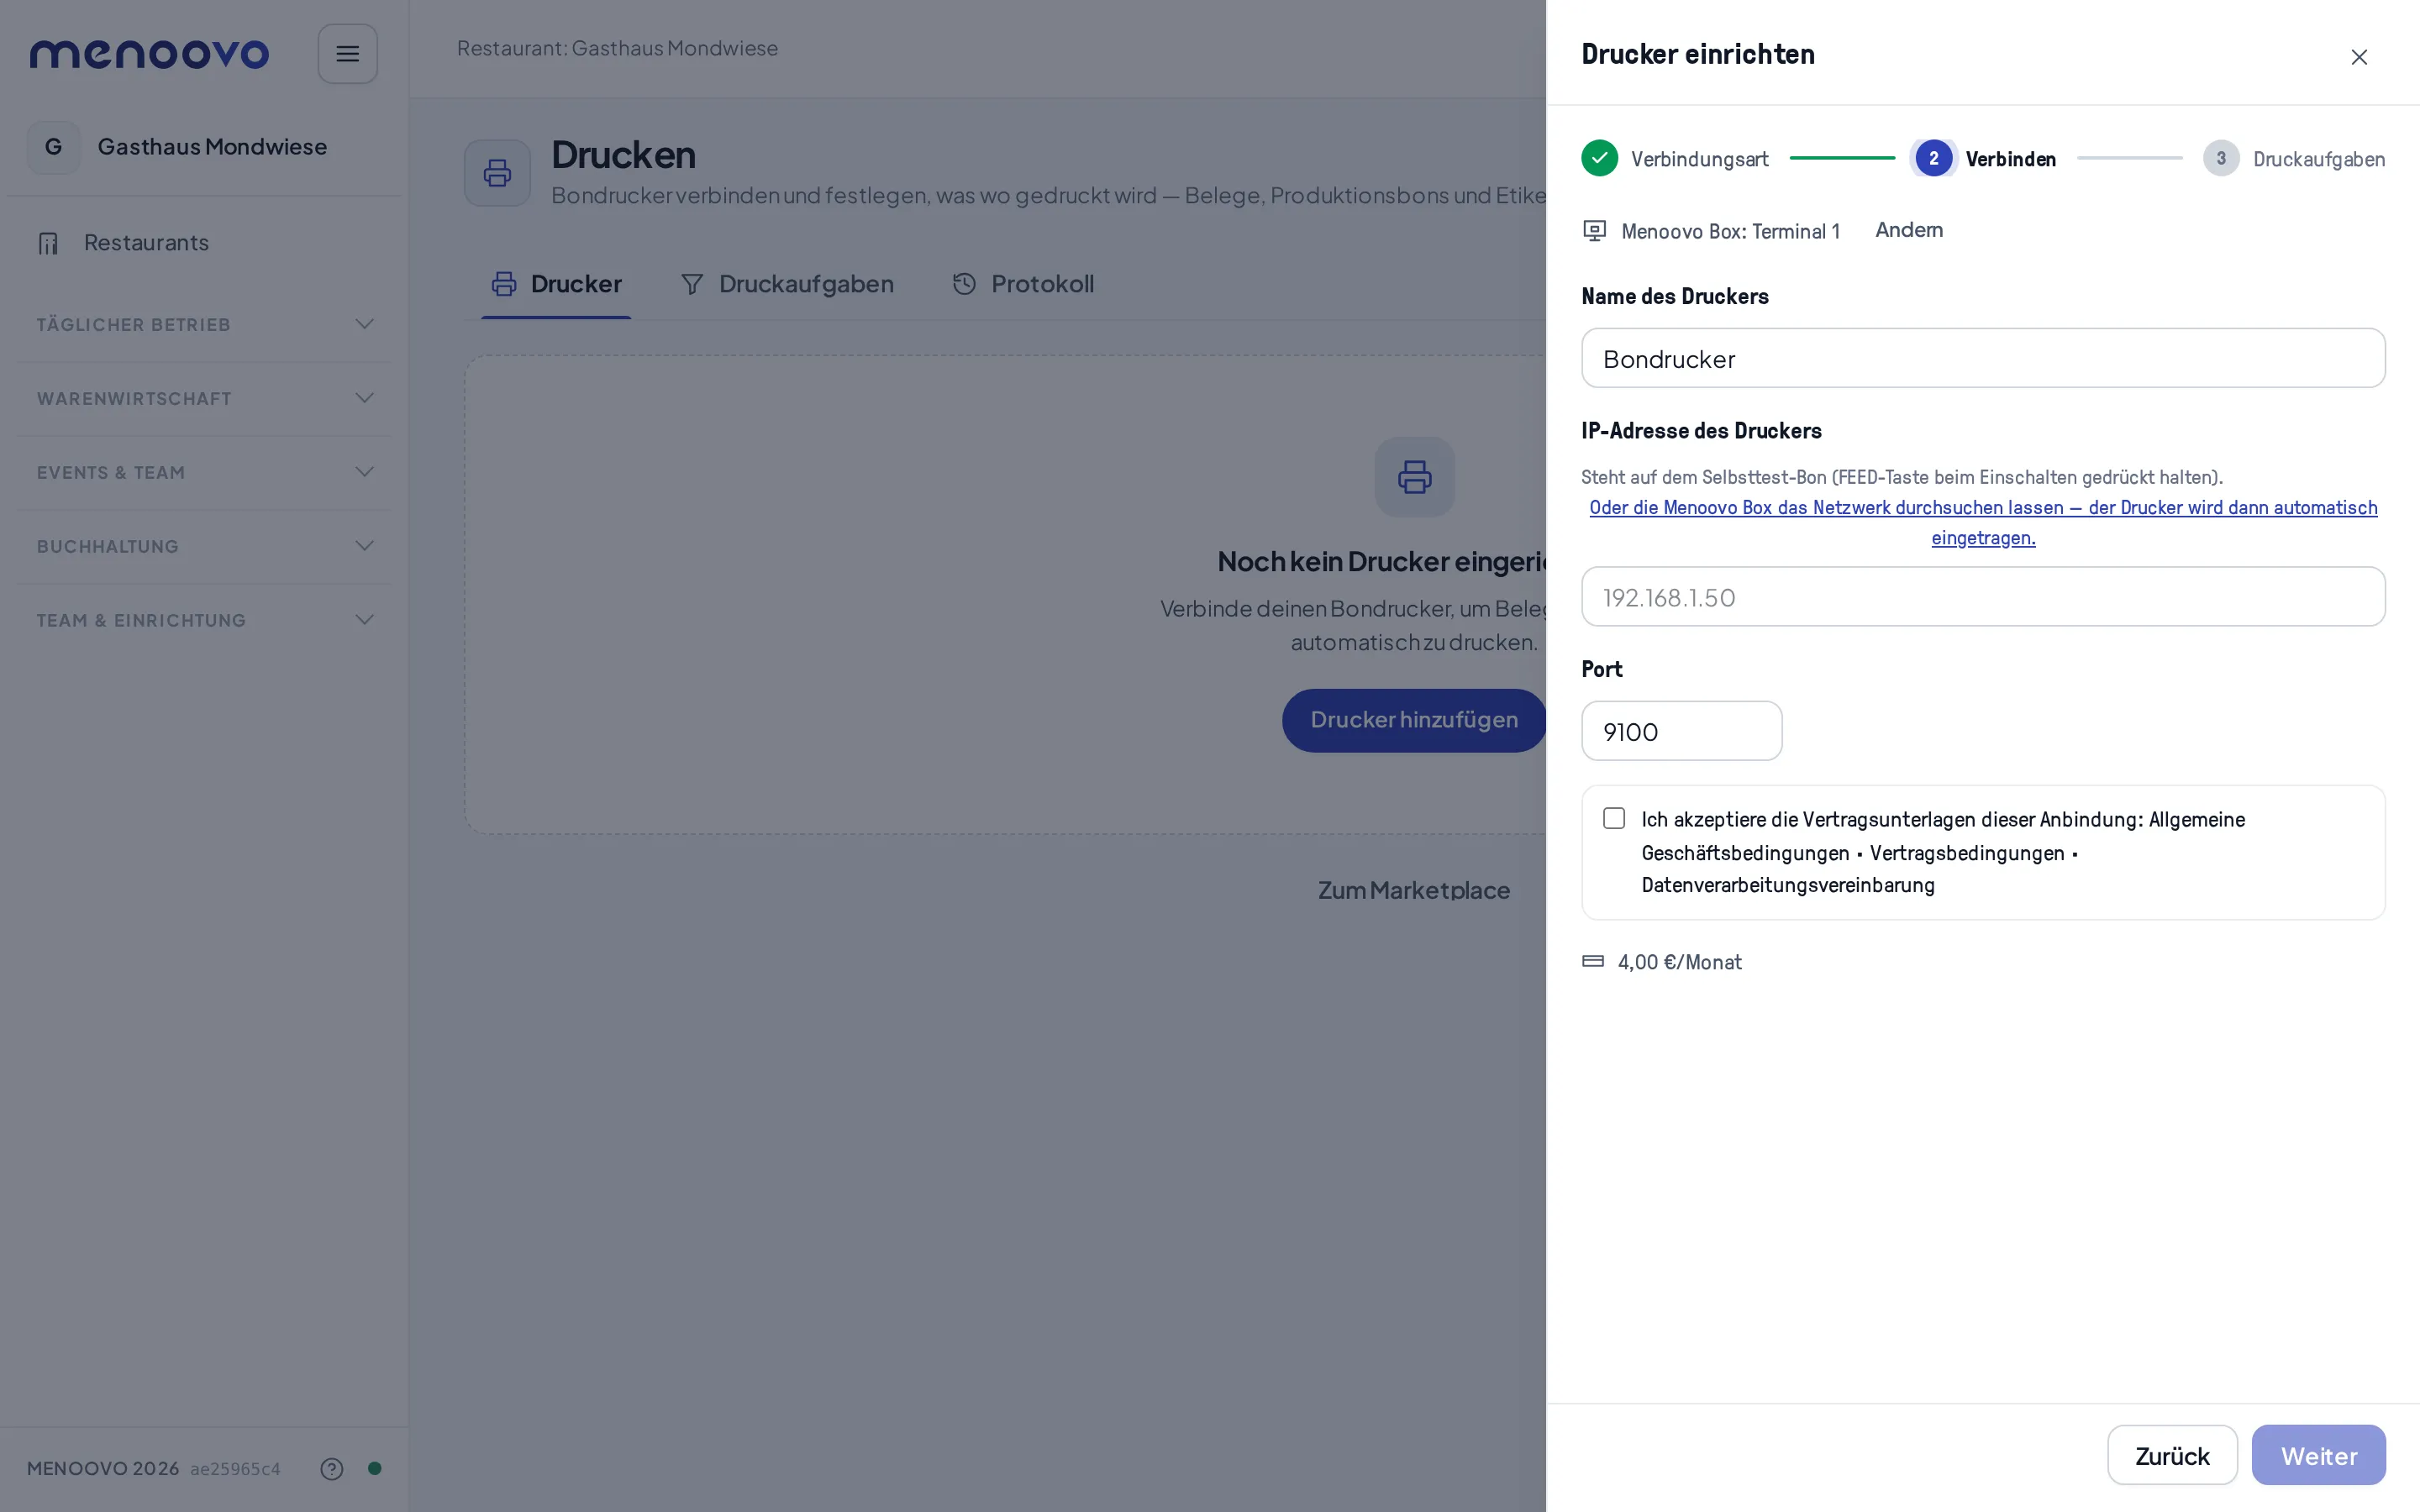Image resolution: width=2420 pixels, height=1512 pixels.
Task: Click the Gasthaus Mondwiese G avatar
Action: [x=54, y=147]
